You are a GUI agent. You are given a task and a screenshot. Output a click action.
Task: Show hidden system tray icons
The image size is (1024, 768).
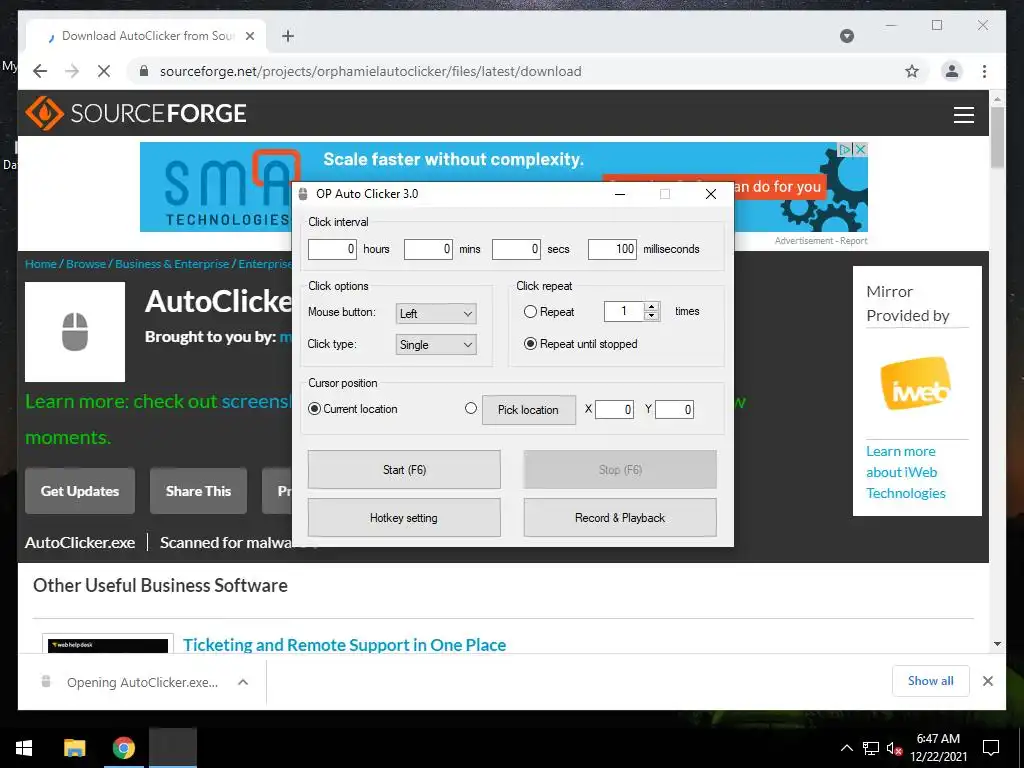[x=846, y=748]
